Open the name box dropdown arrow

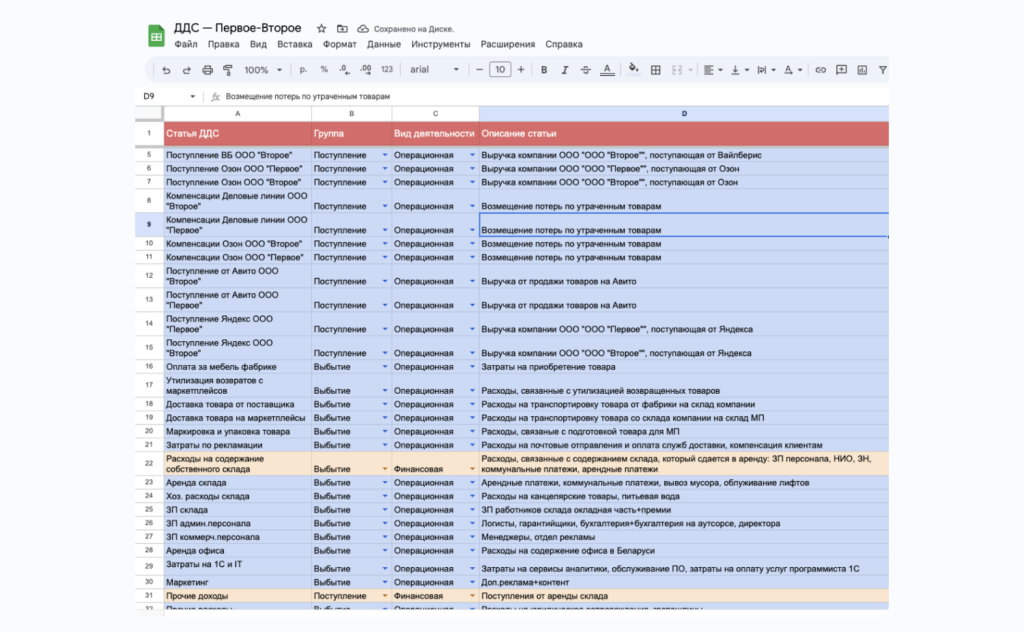coord(193,97)
